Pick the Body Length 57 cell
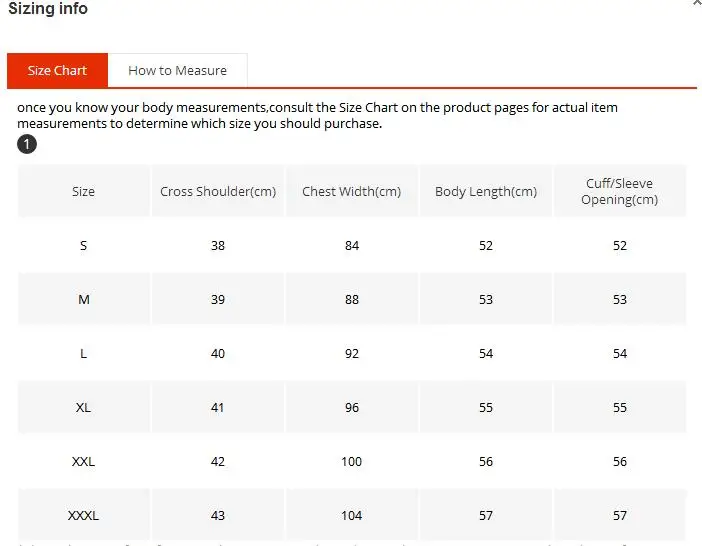The height and width of the screenshot is (546, 702). point(486,515)
